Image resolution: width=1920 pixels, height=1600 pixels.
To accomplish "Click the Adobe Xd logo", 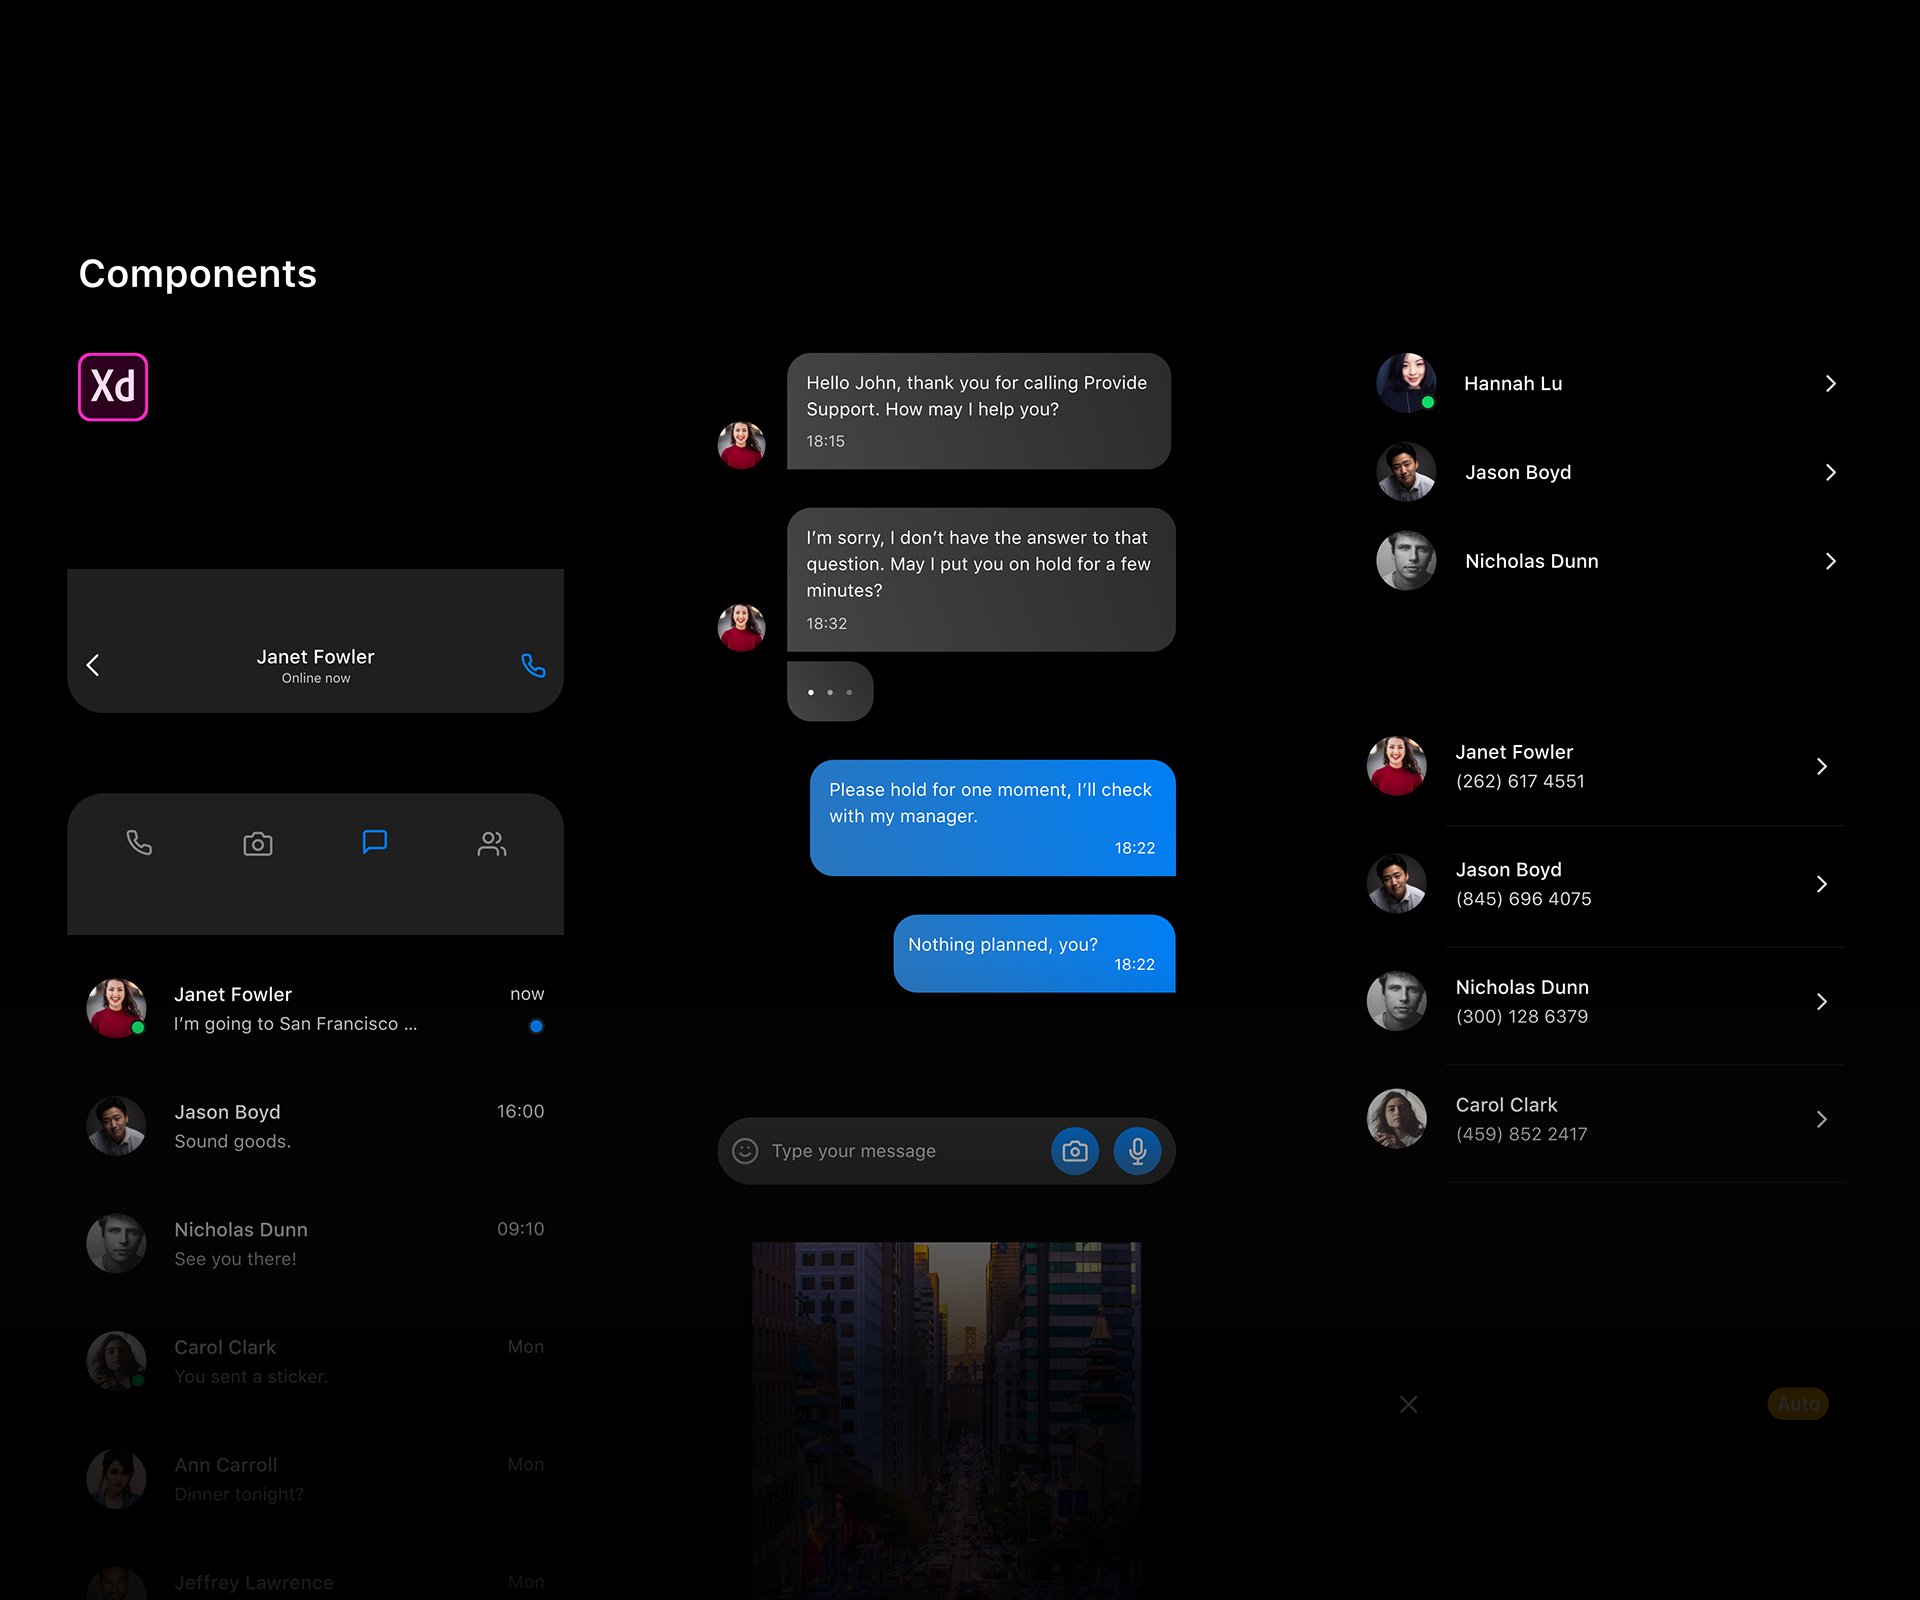I will tap(112, 386).
